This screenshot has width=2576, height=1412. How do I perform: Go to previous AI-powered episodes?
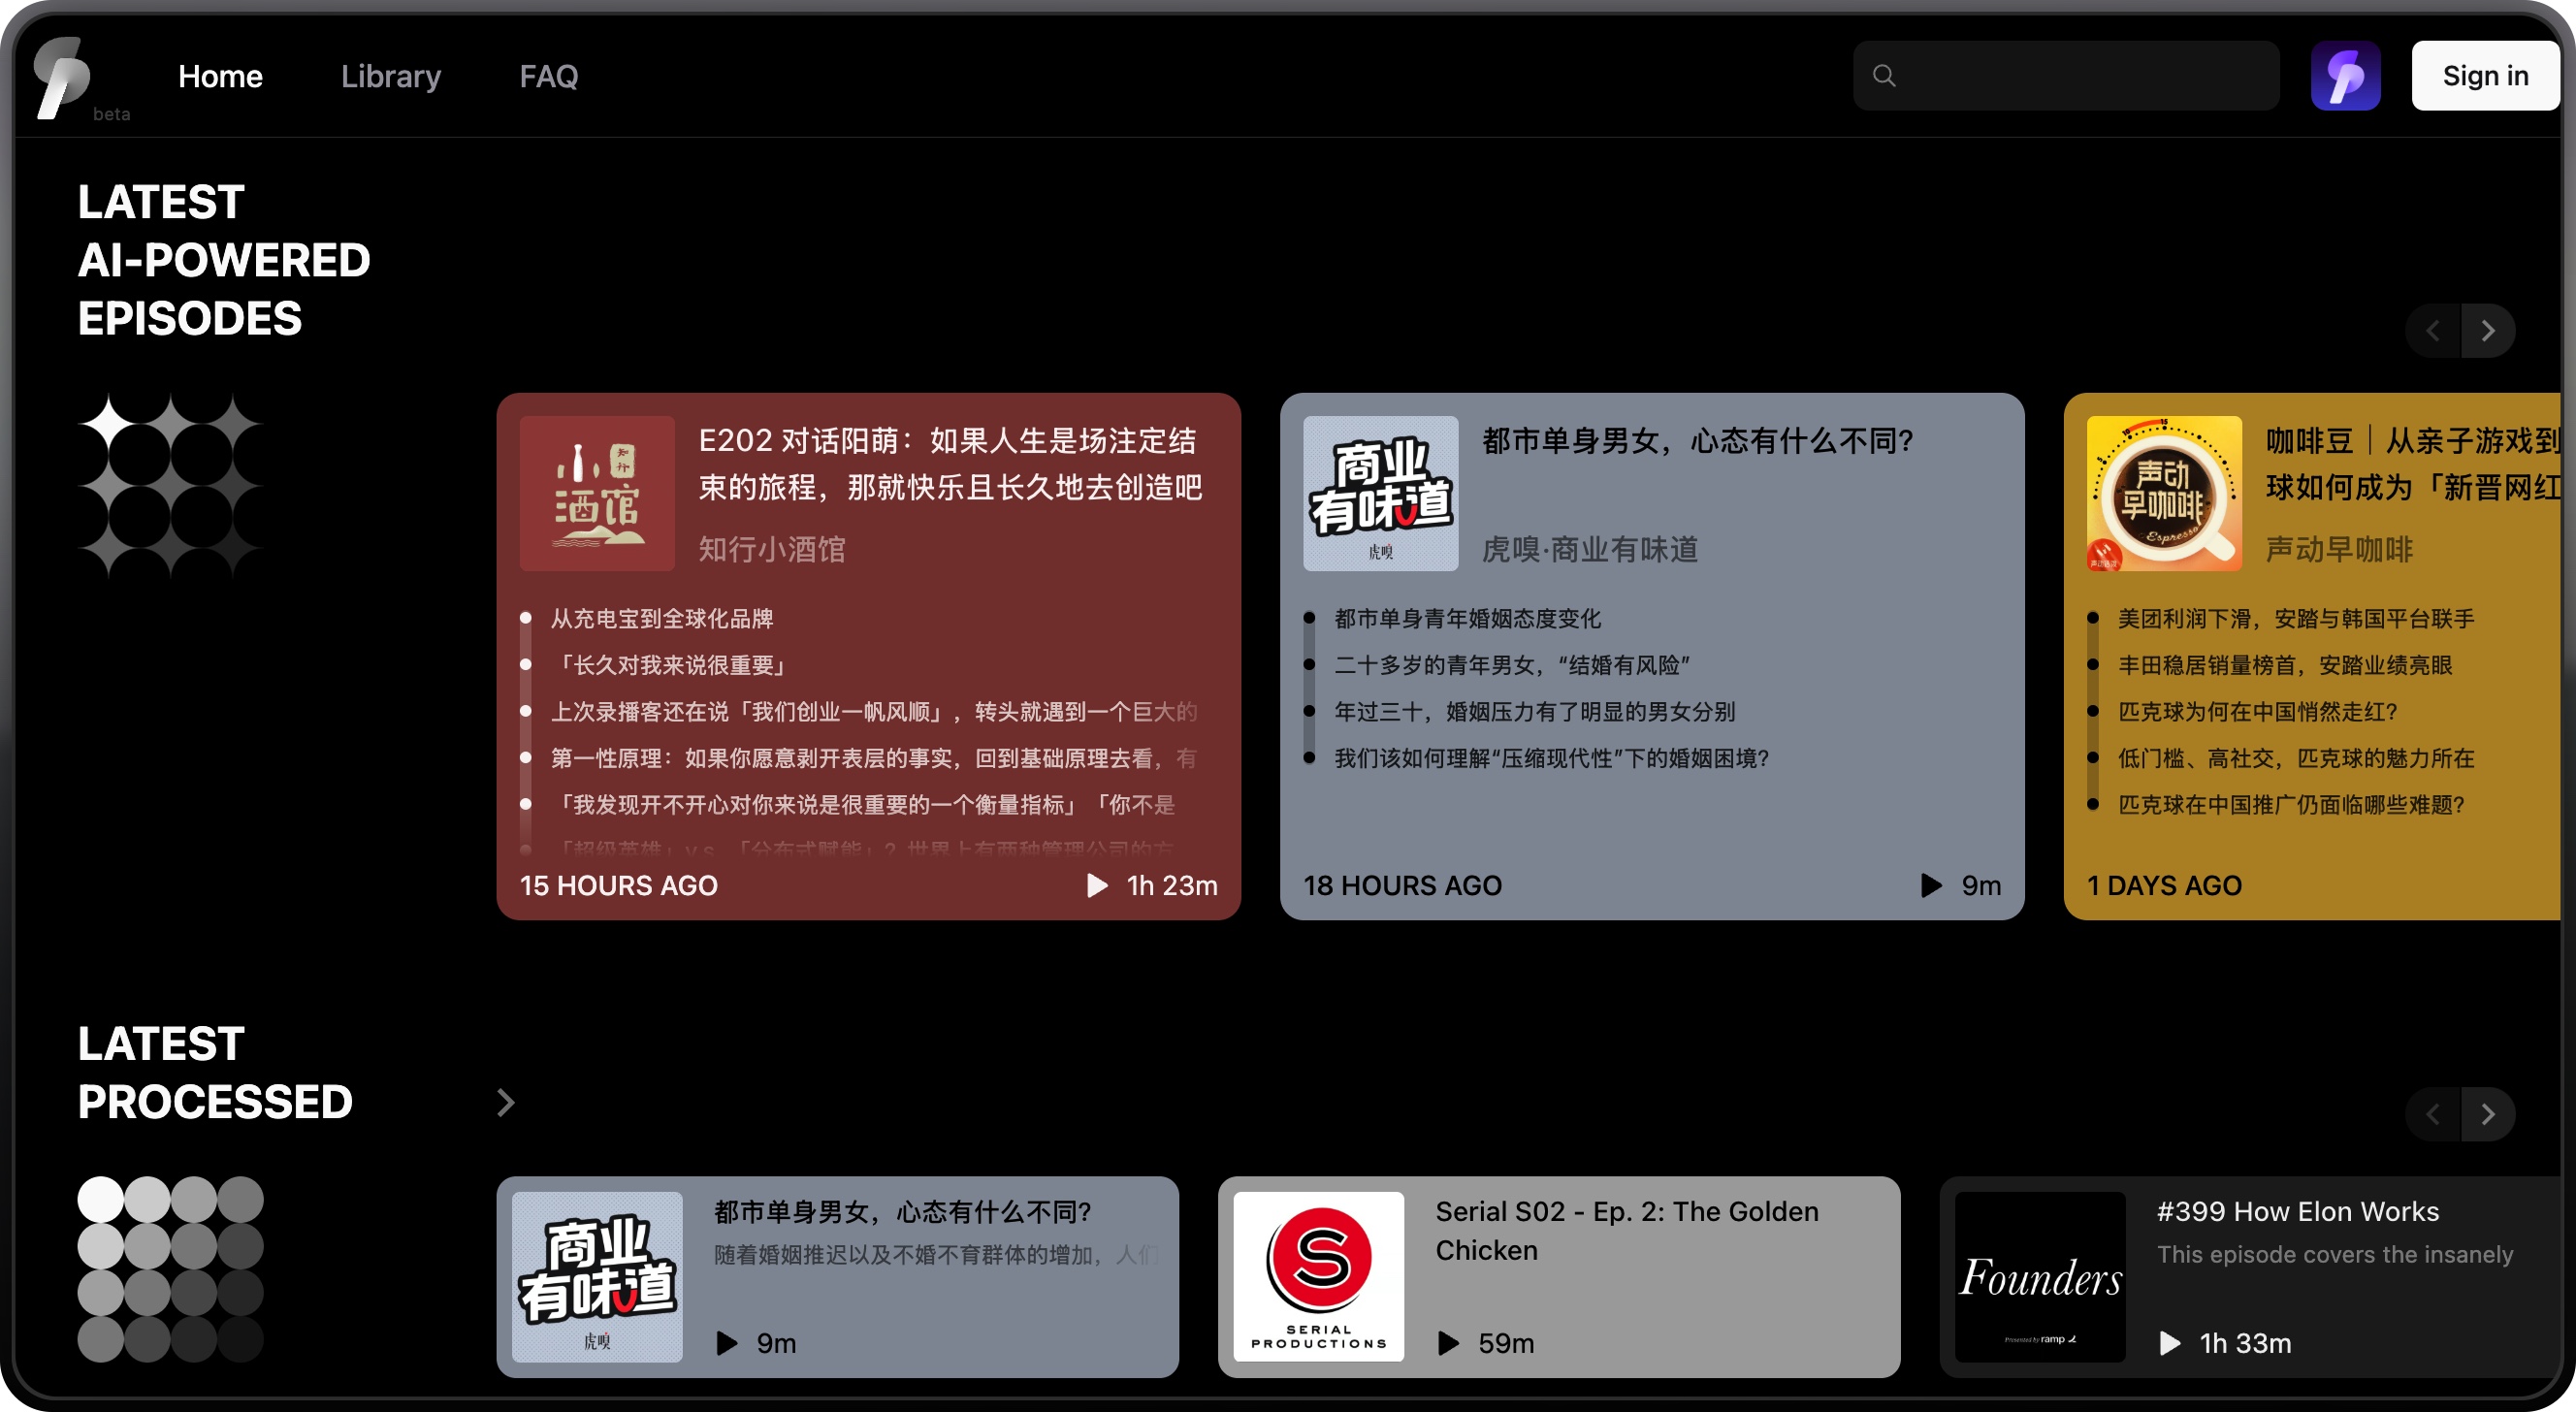pos(2433,331)
